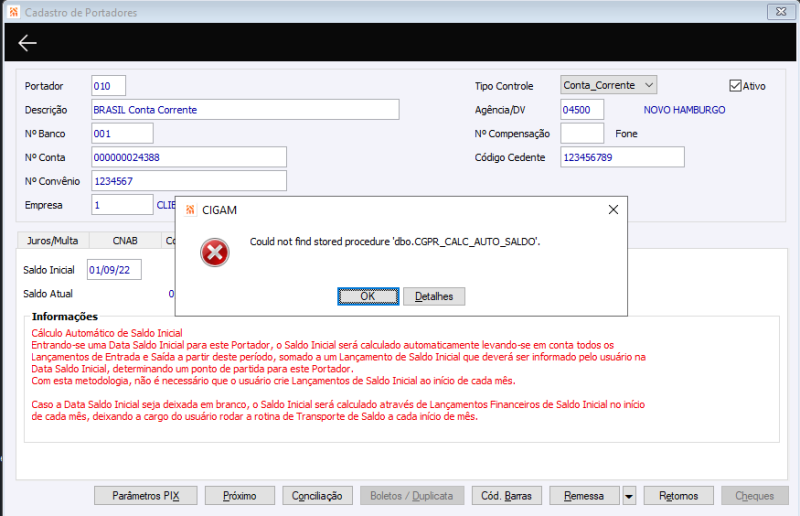800x516 pixels.
Task: Click the Tipo Controle label
Action: point(504,86)
